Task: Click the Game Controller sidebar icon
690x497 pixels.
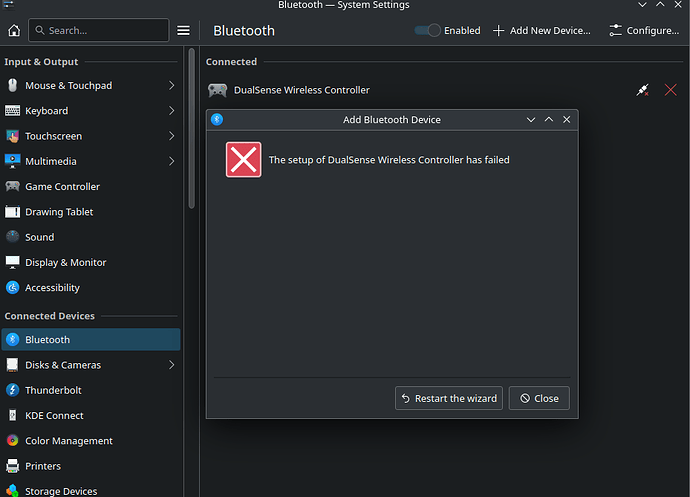Action: click(x=12, y=187)
